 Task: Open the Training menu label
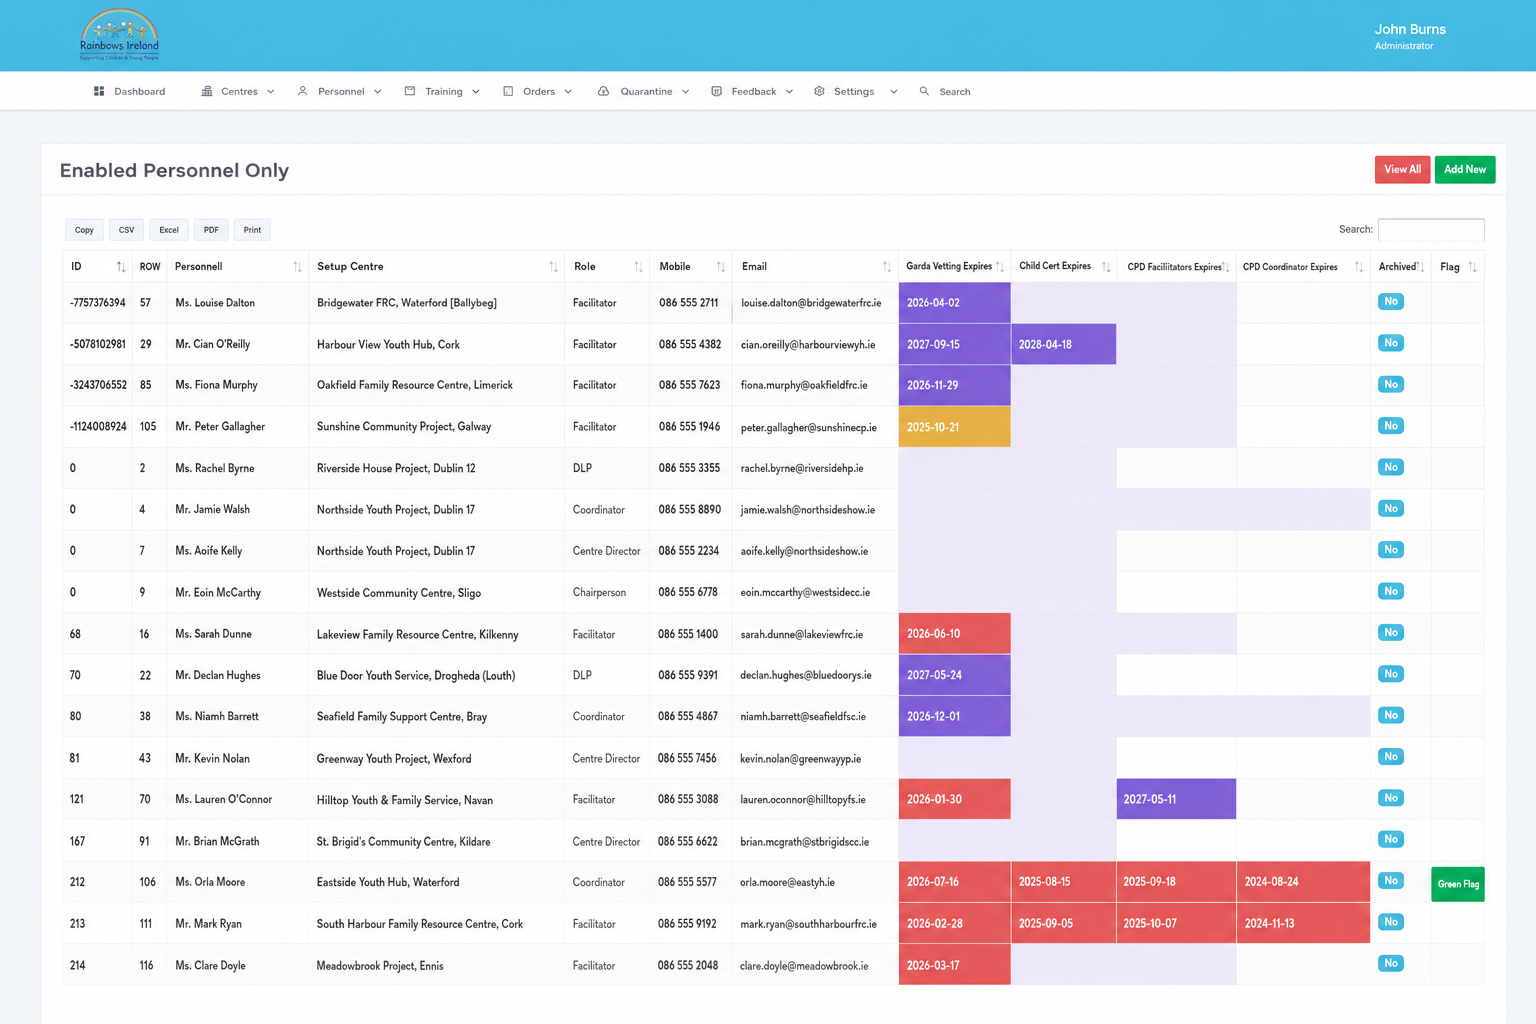pos(444,91)
